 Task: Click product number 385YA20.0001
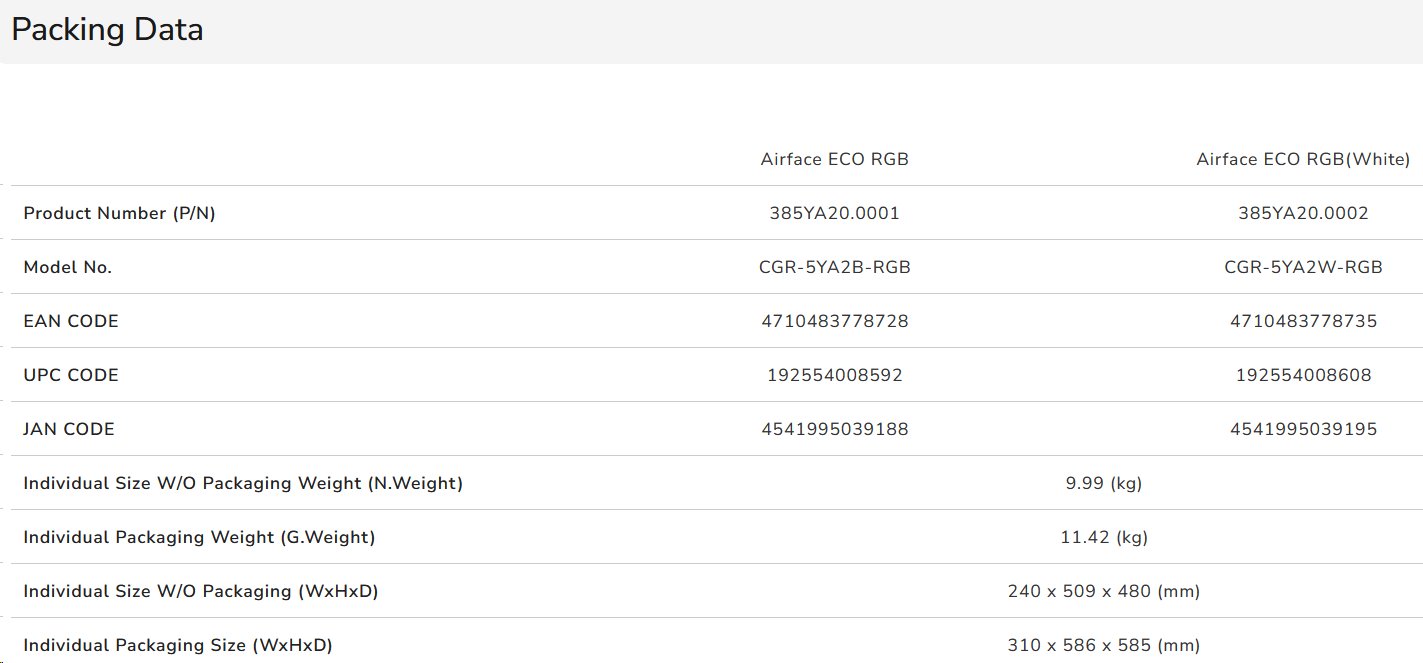834,213
